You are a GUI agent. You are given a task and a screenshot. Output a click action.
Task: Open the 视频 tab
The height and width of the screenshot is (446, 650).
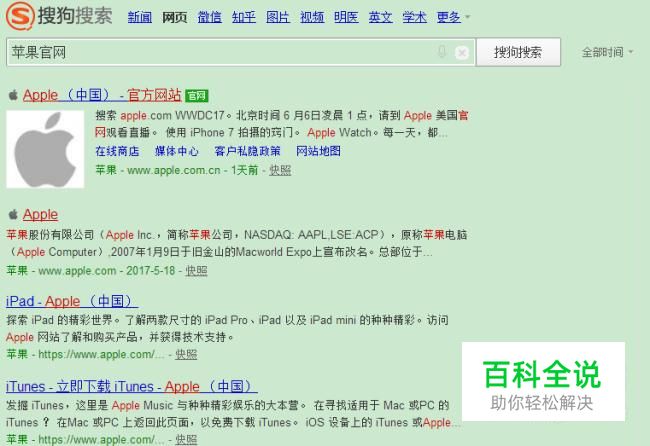click(312, 17)
